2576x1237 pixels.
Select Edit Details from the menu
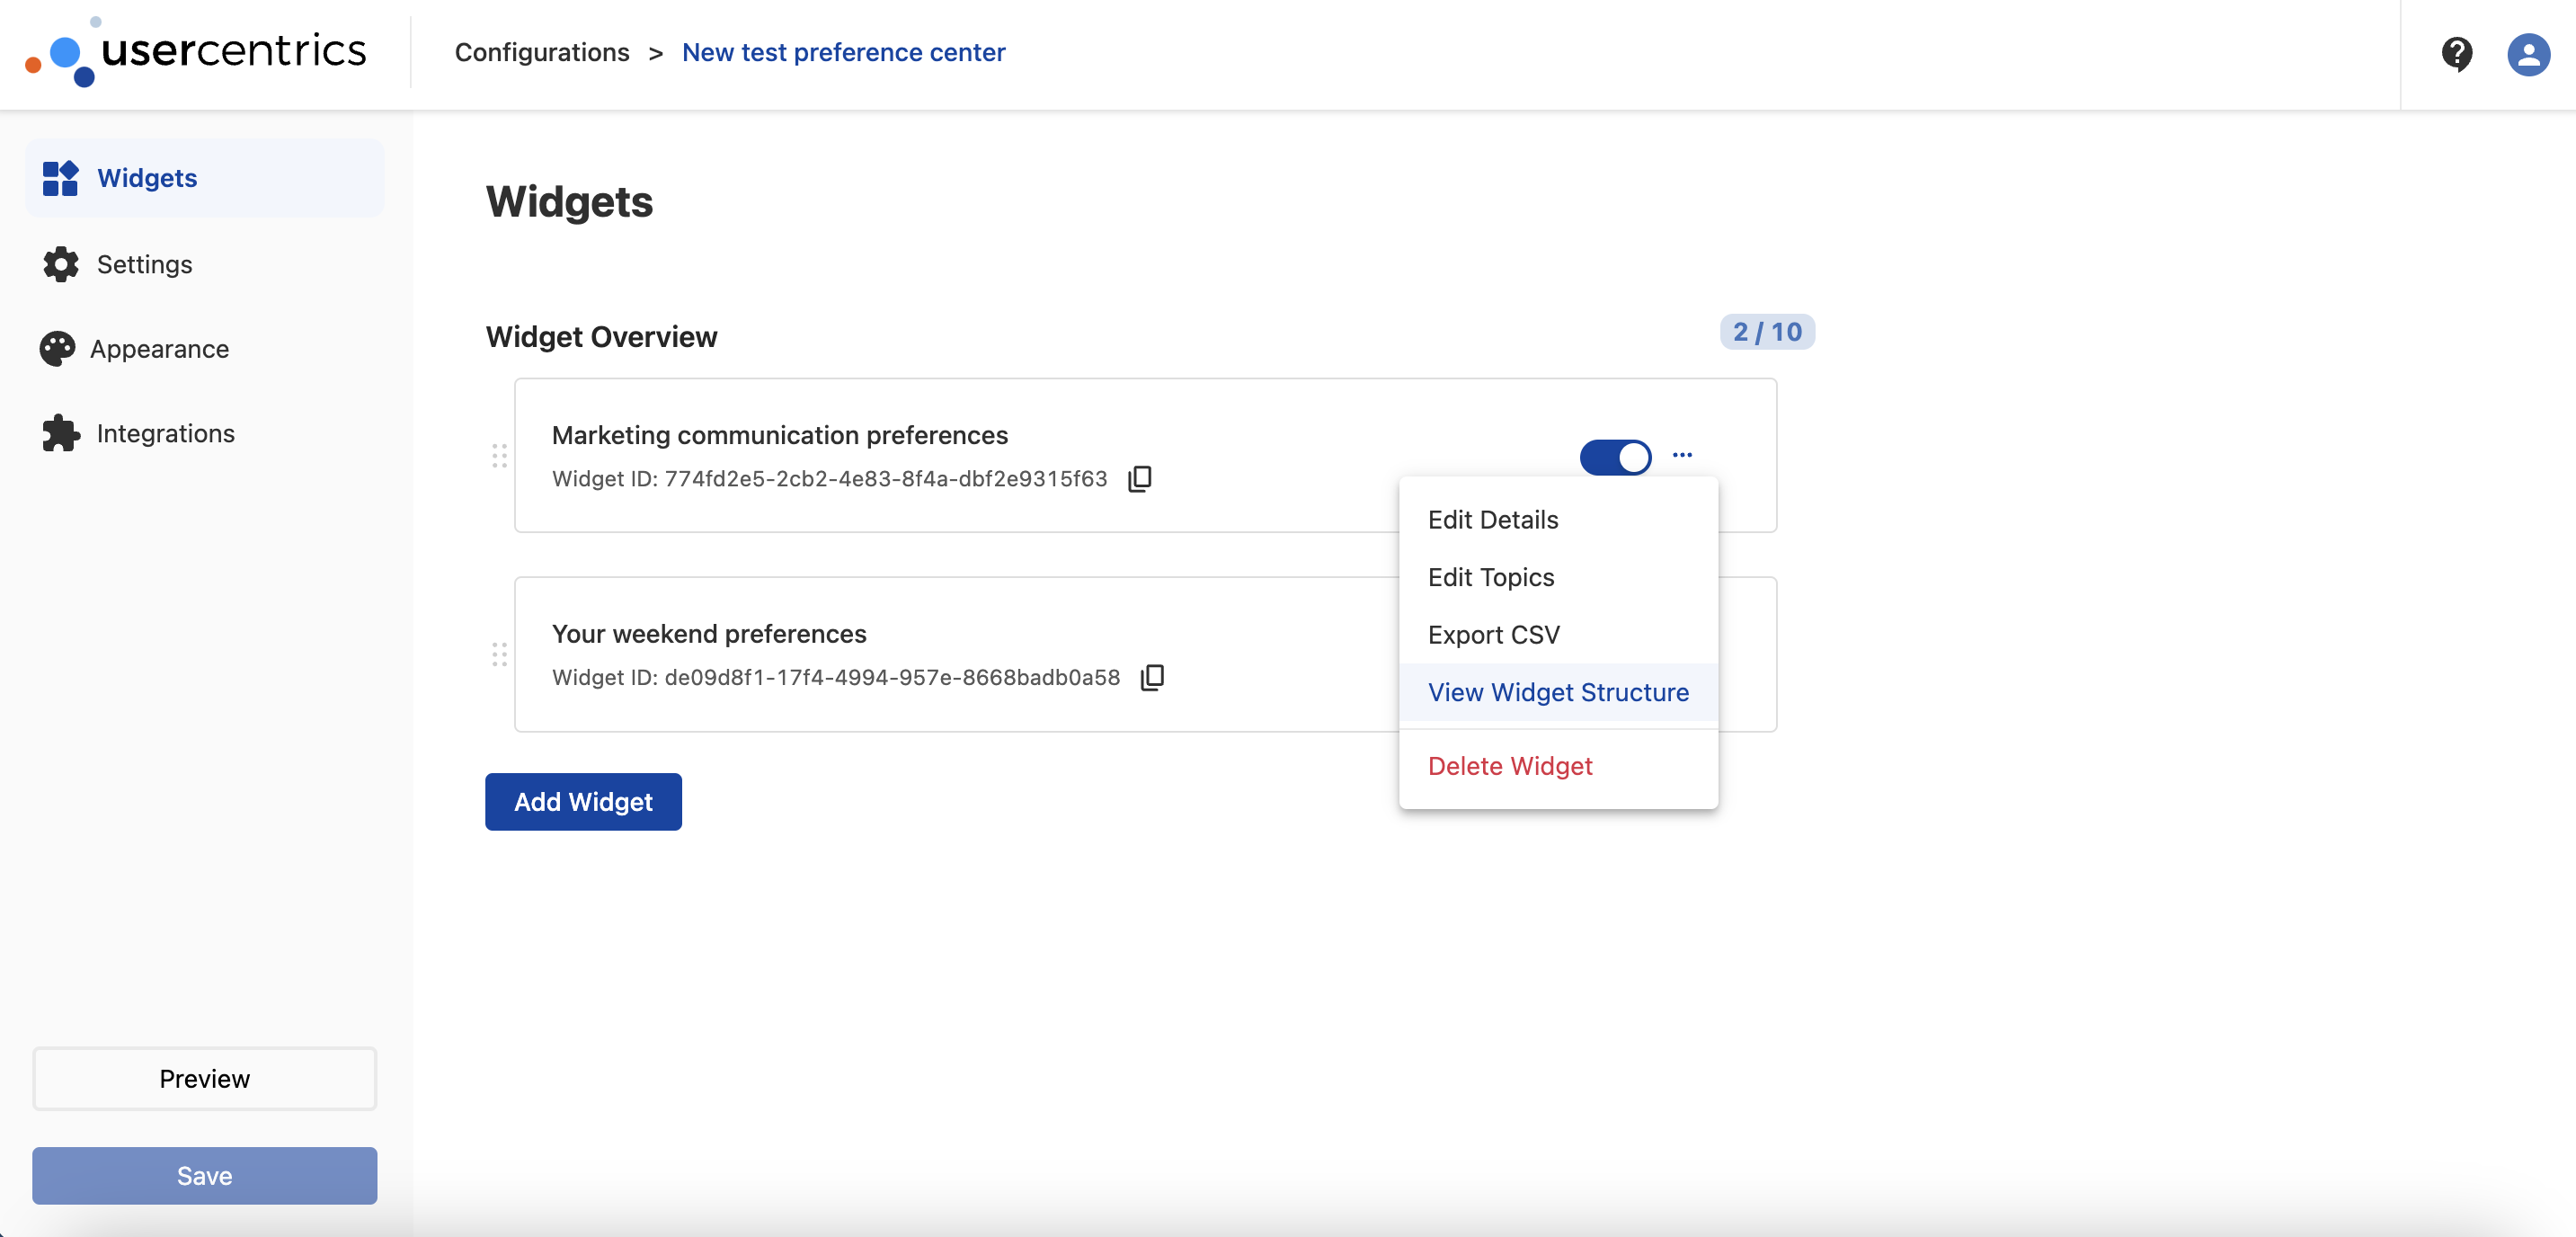click(x=1492, y=520)
